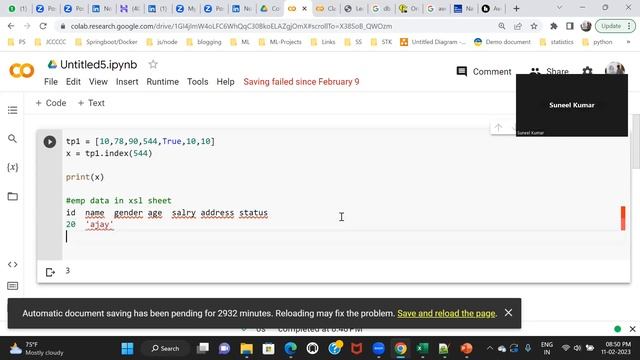Viewport: 640px width, 360px height.
Task: Click the code line print(x)
Action: [85, 177]
